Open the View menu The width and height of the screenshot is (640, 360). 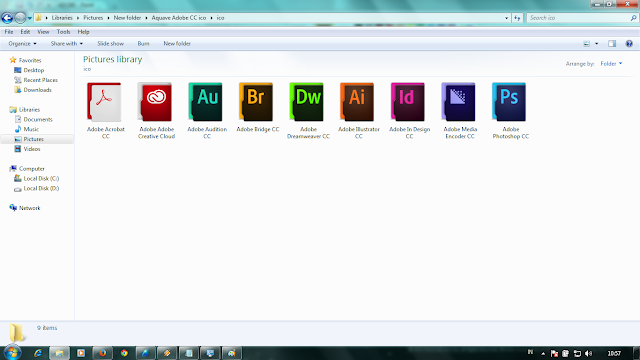pyautogui.click(x=43, y=32)
